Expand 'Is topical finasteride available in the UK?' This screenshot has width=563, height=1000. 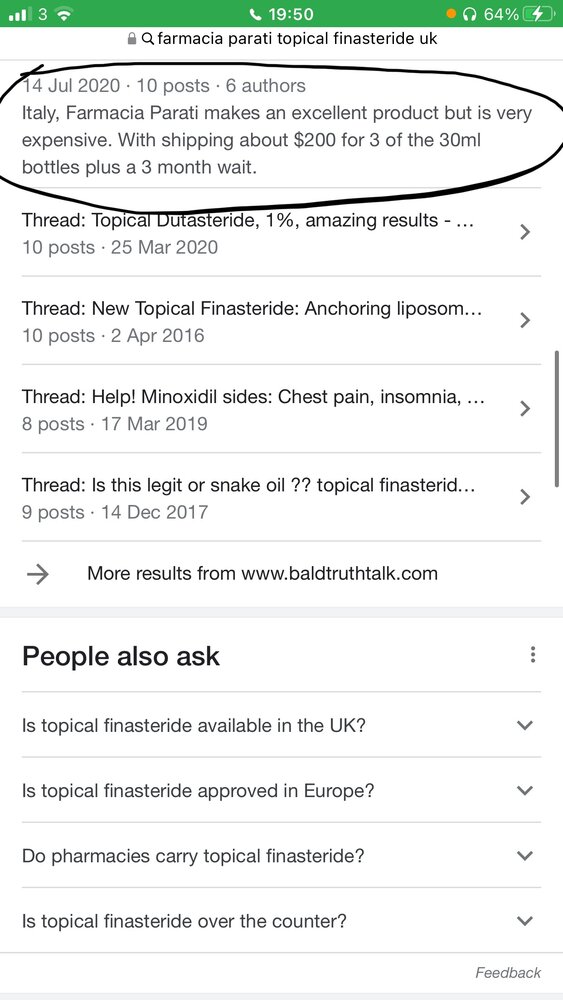281,725
